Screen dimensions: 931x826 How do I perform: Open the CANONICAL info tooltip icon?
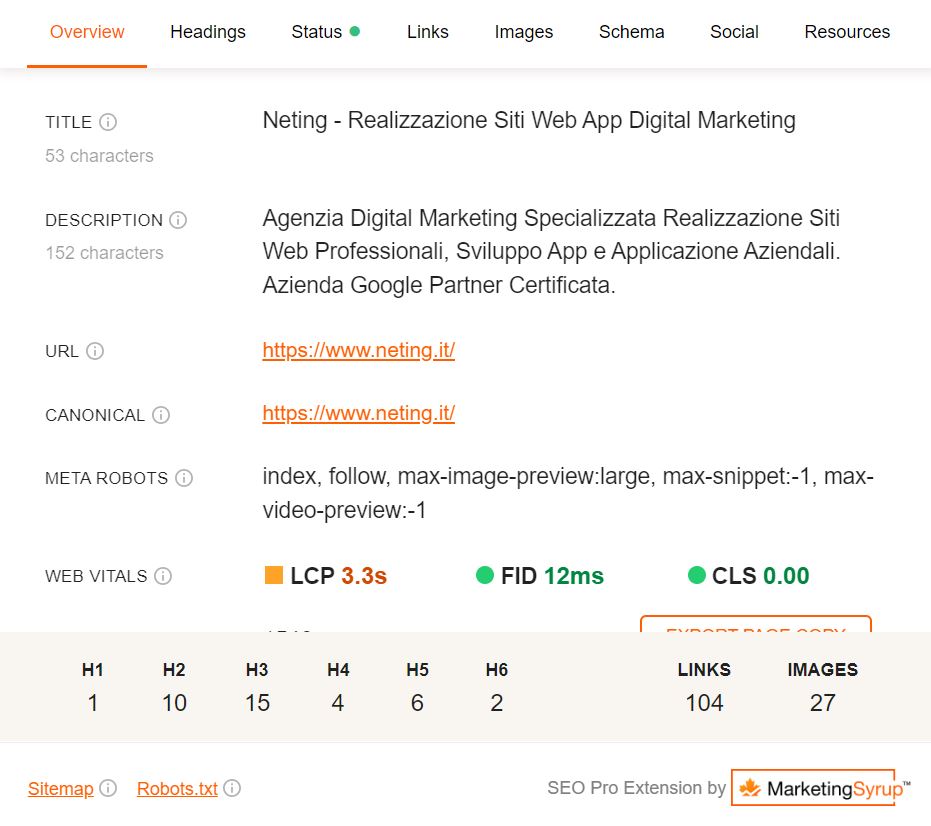[161, 414]
